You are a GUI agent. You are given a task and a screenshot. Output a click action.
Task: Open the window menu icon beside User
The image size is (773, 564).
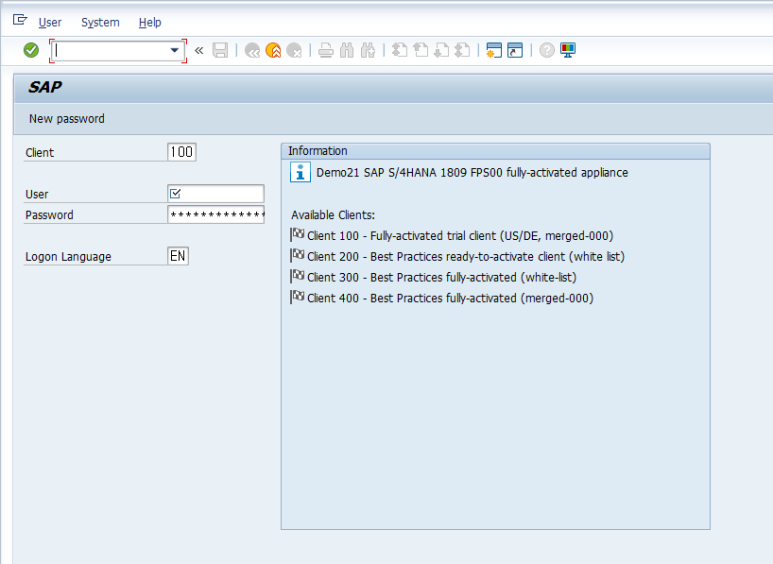[x=20, y=20]
